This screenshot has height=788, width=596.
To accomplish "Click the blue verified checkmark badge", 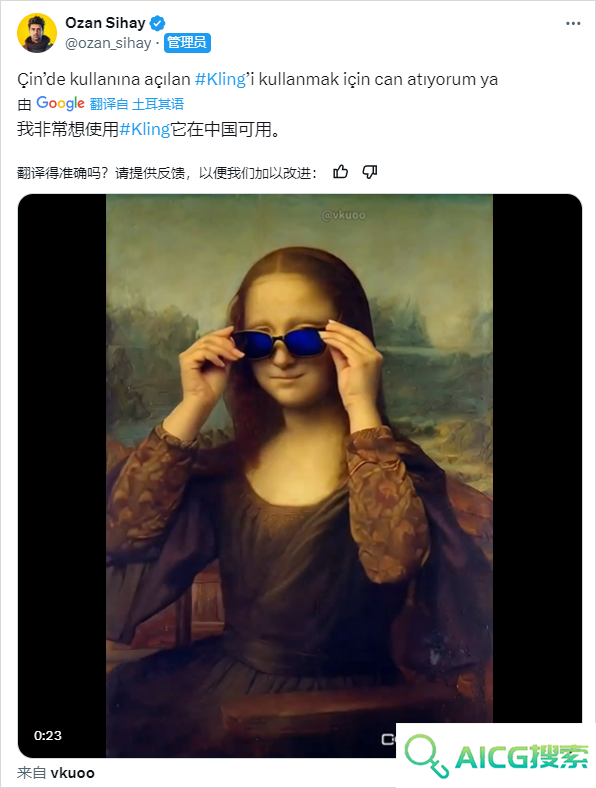I will coord(157,23).
